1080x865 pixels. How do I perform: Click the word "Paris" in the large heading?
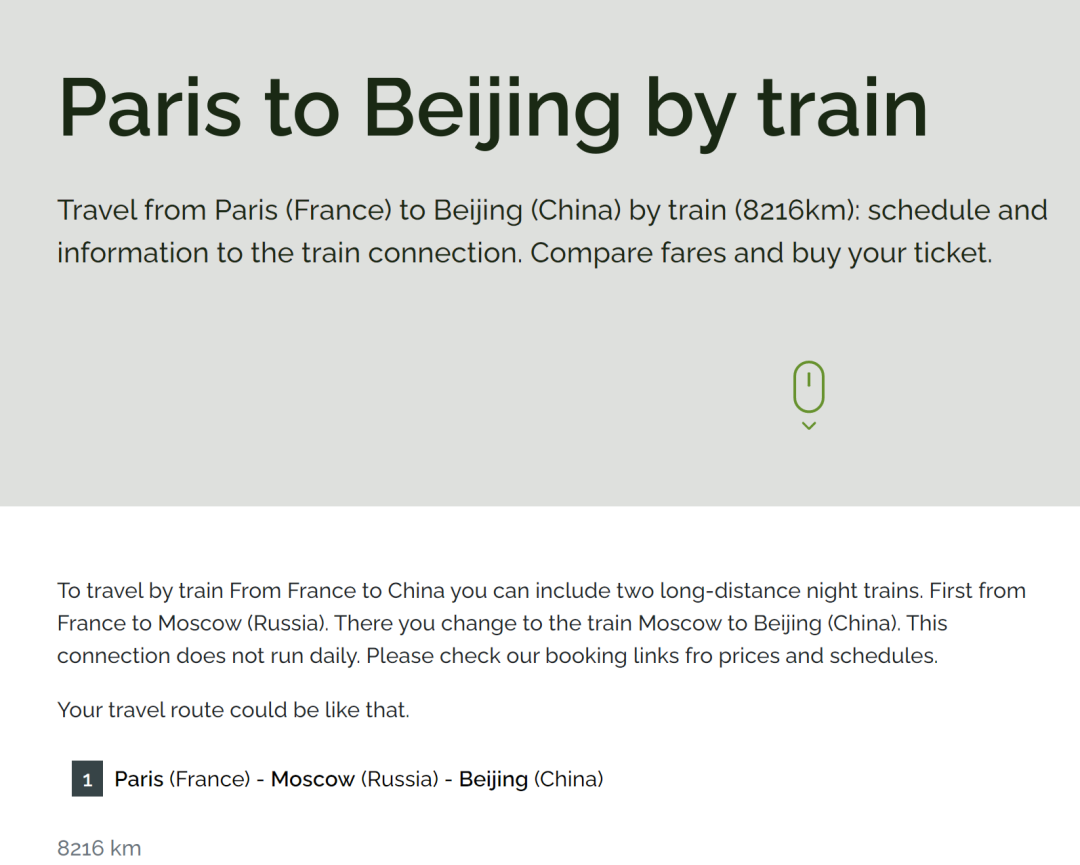(x=150, y=106)
